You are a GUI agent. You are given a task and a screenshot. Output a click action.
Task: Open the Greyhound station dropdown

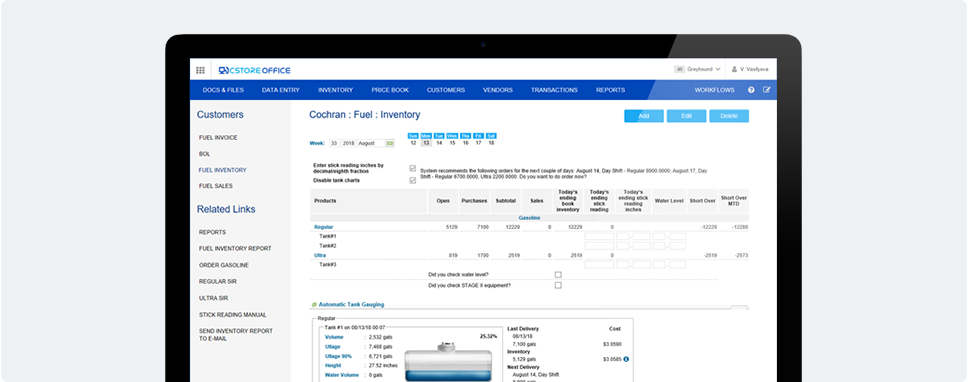698,70
